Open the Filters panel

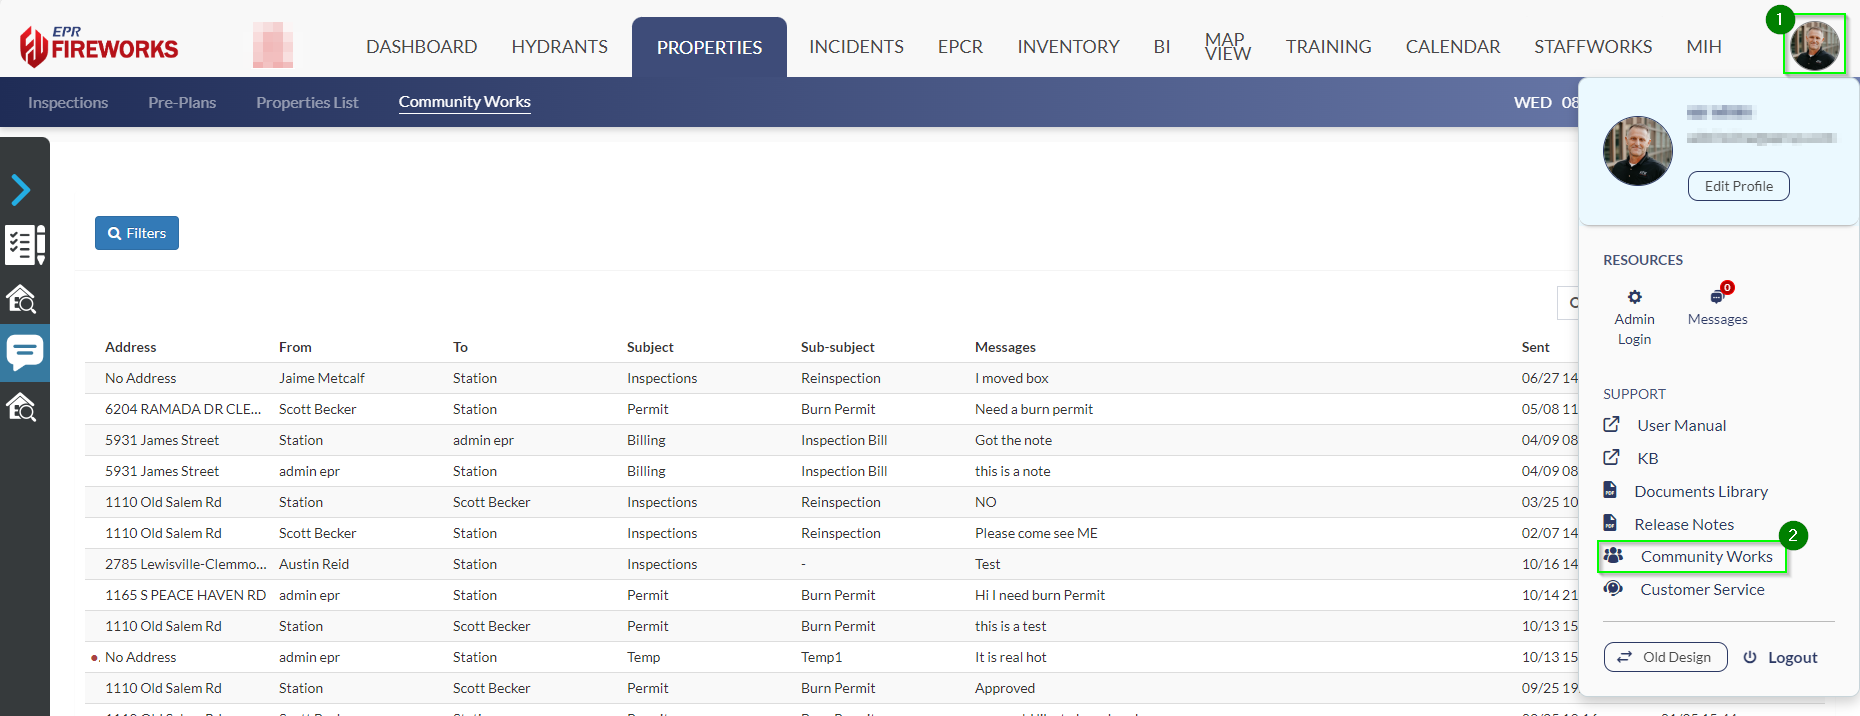[137, 233]
